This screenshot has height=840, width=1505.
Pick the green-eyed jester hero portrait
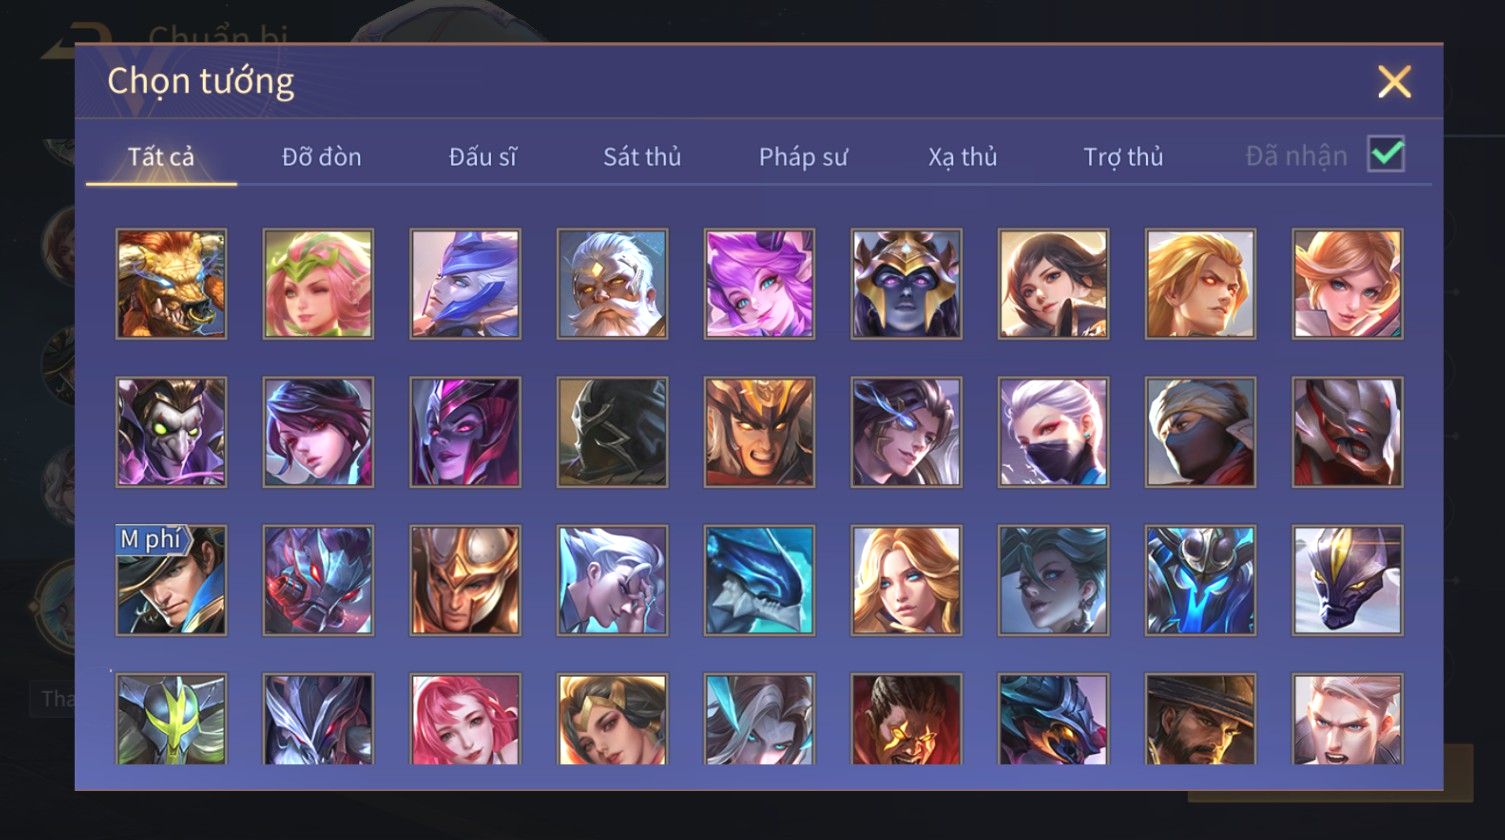click(x=171, y=432)
